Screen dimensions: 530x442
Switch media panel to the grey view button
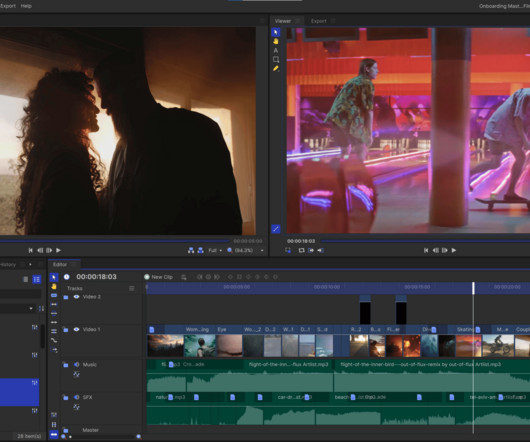tap(26, 279)
